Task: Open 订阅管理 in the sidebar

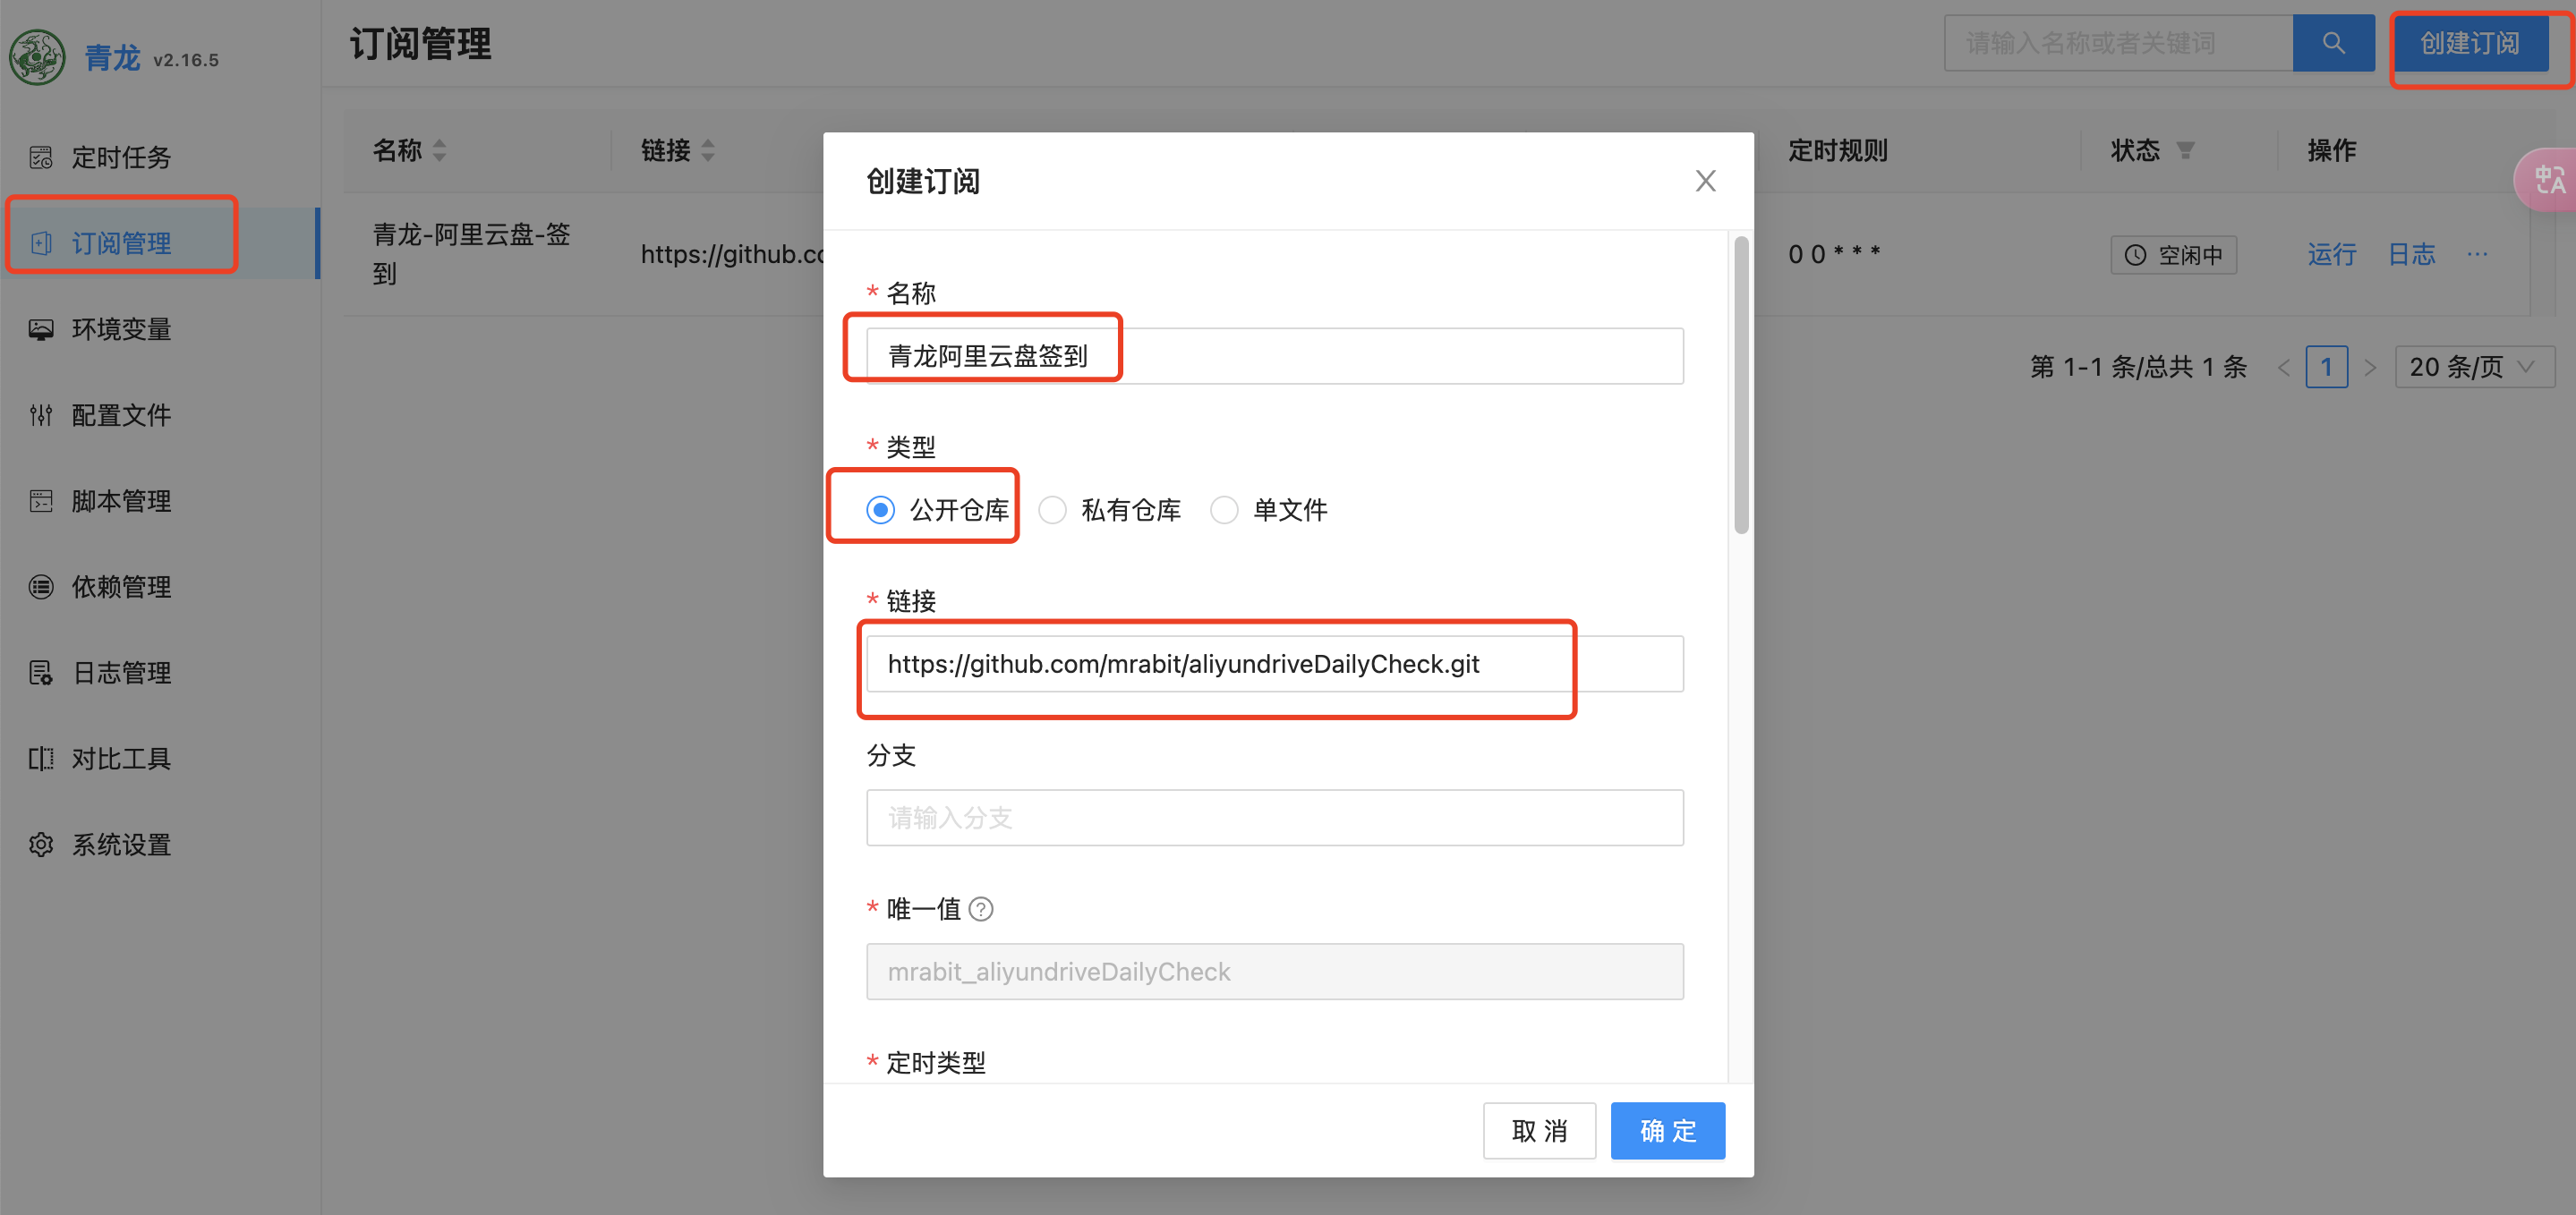Action: pos(160,243)
